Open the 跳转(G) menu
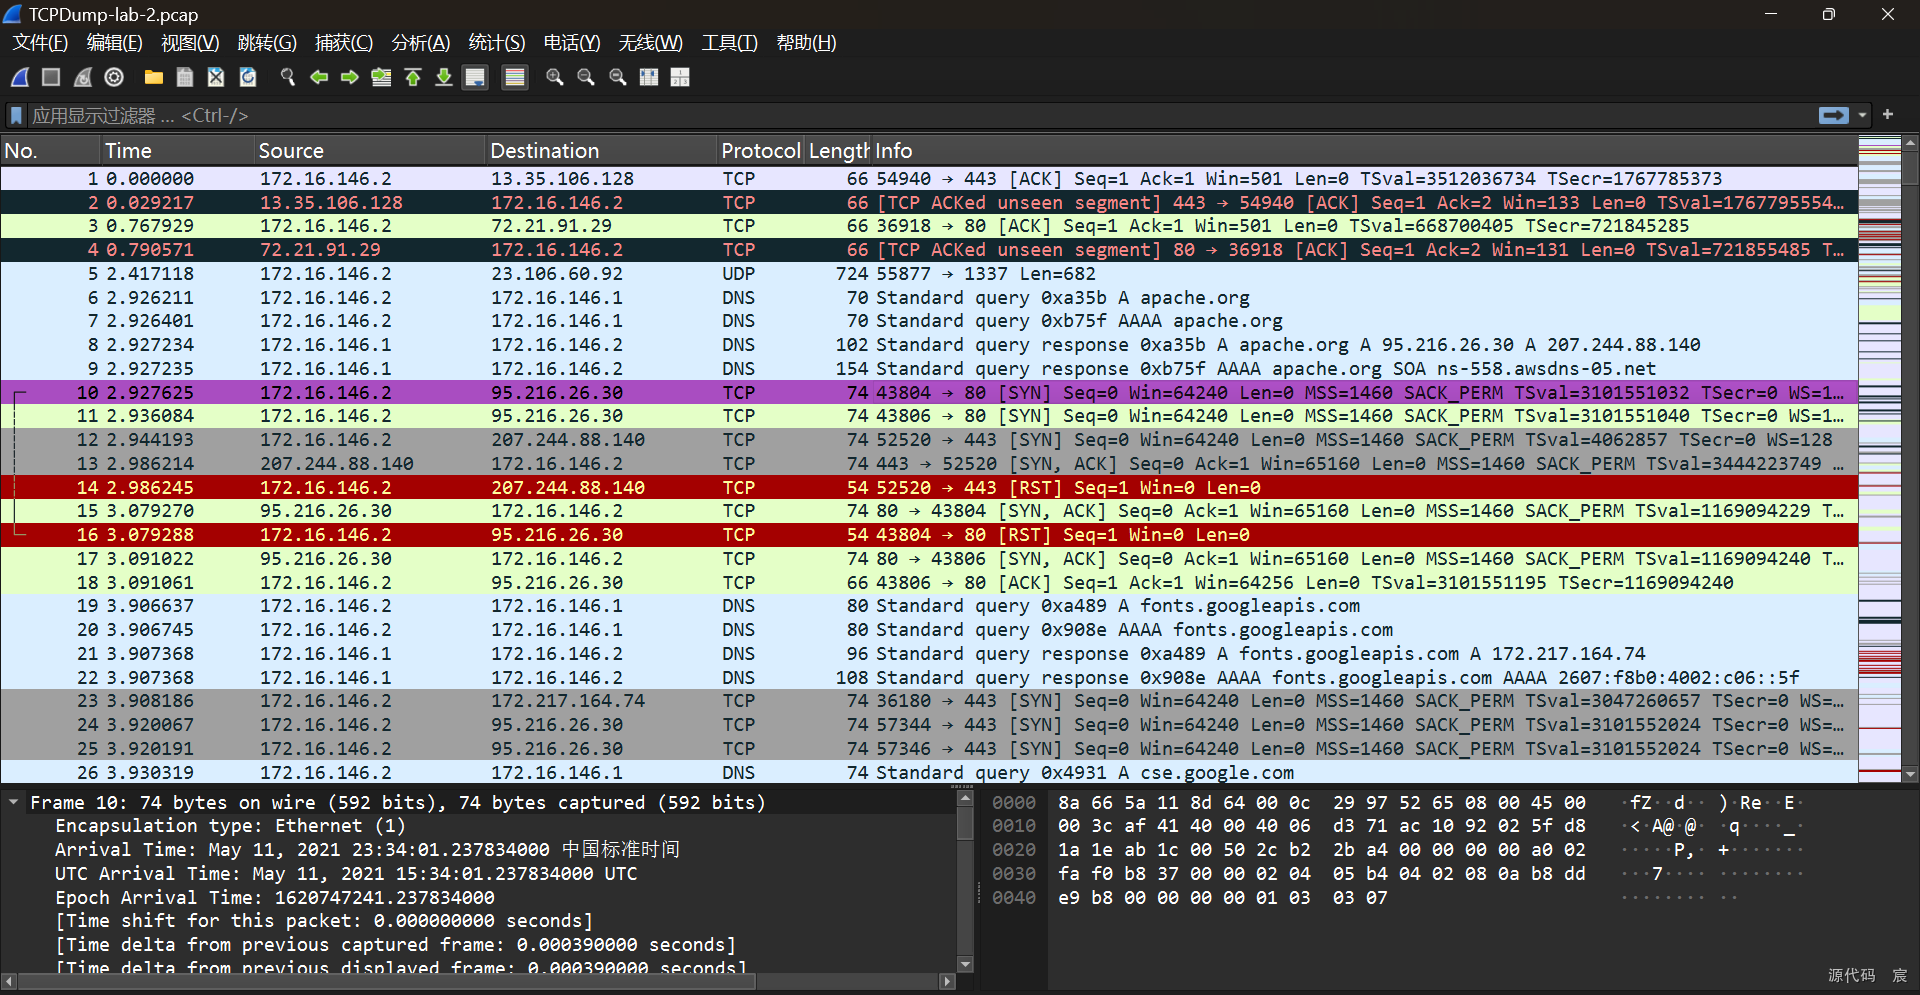 (x=267, y=43)
